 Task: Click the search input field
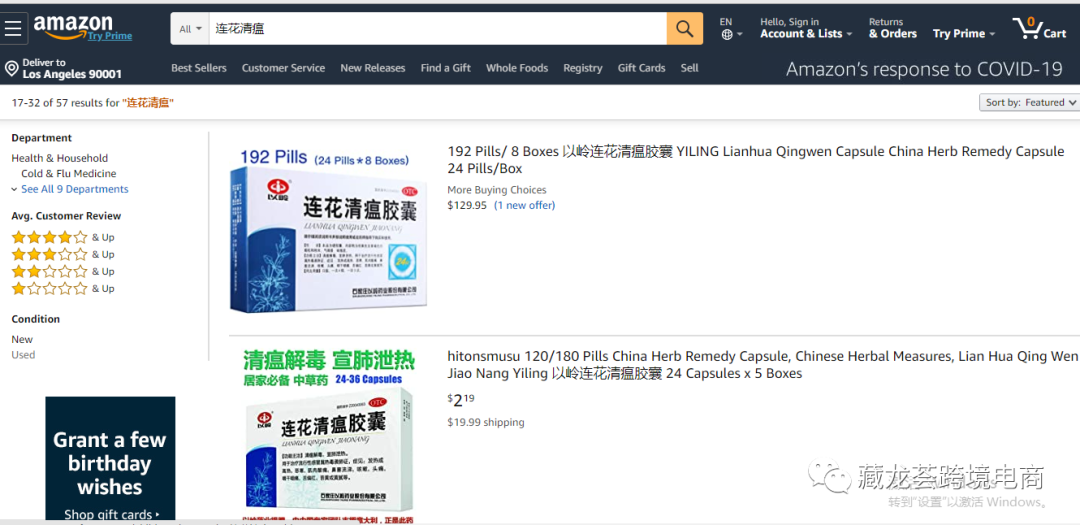pyautogui.click(x=438, y=28)
